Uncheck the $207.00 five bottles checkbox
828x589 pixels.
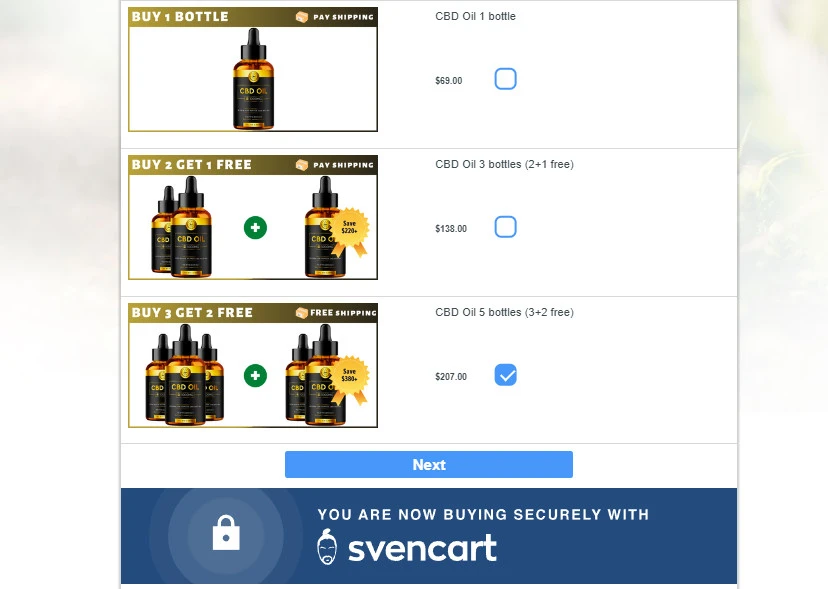505,375
